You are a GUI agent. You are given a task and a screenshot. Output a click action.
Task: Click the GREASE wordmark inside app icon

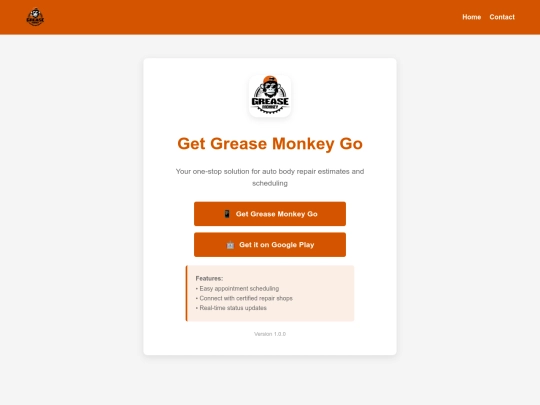(x=270, y=101)
